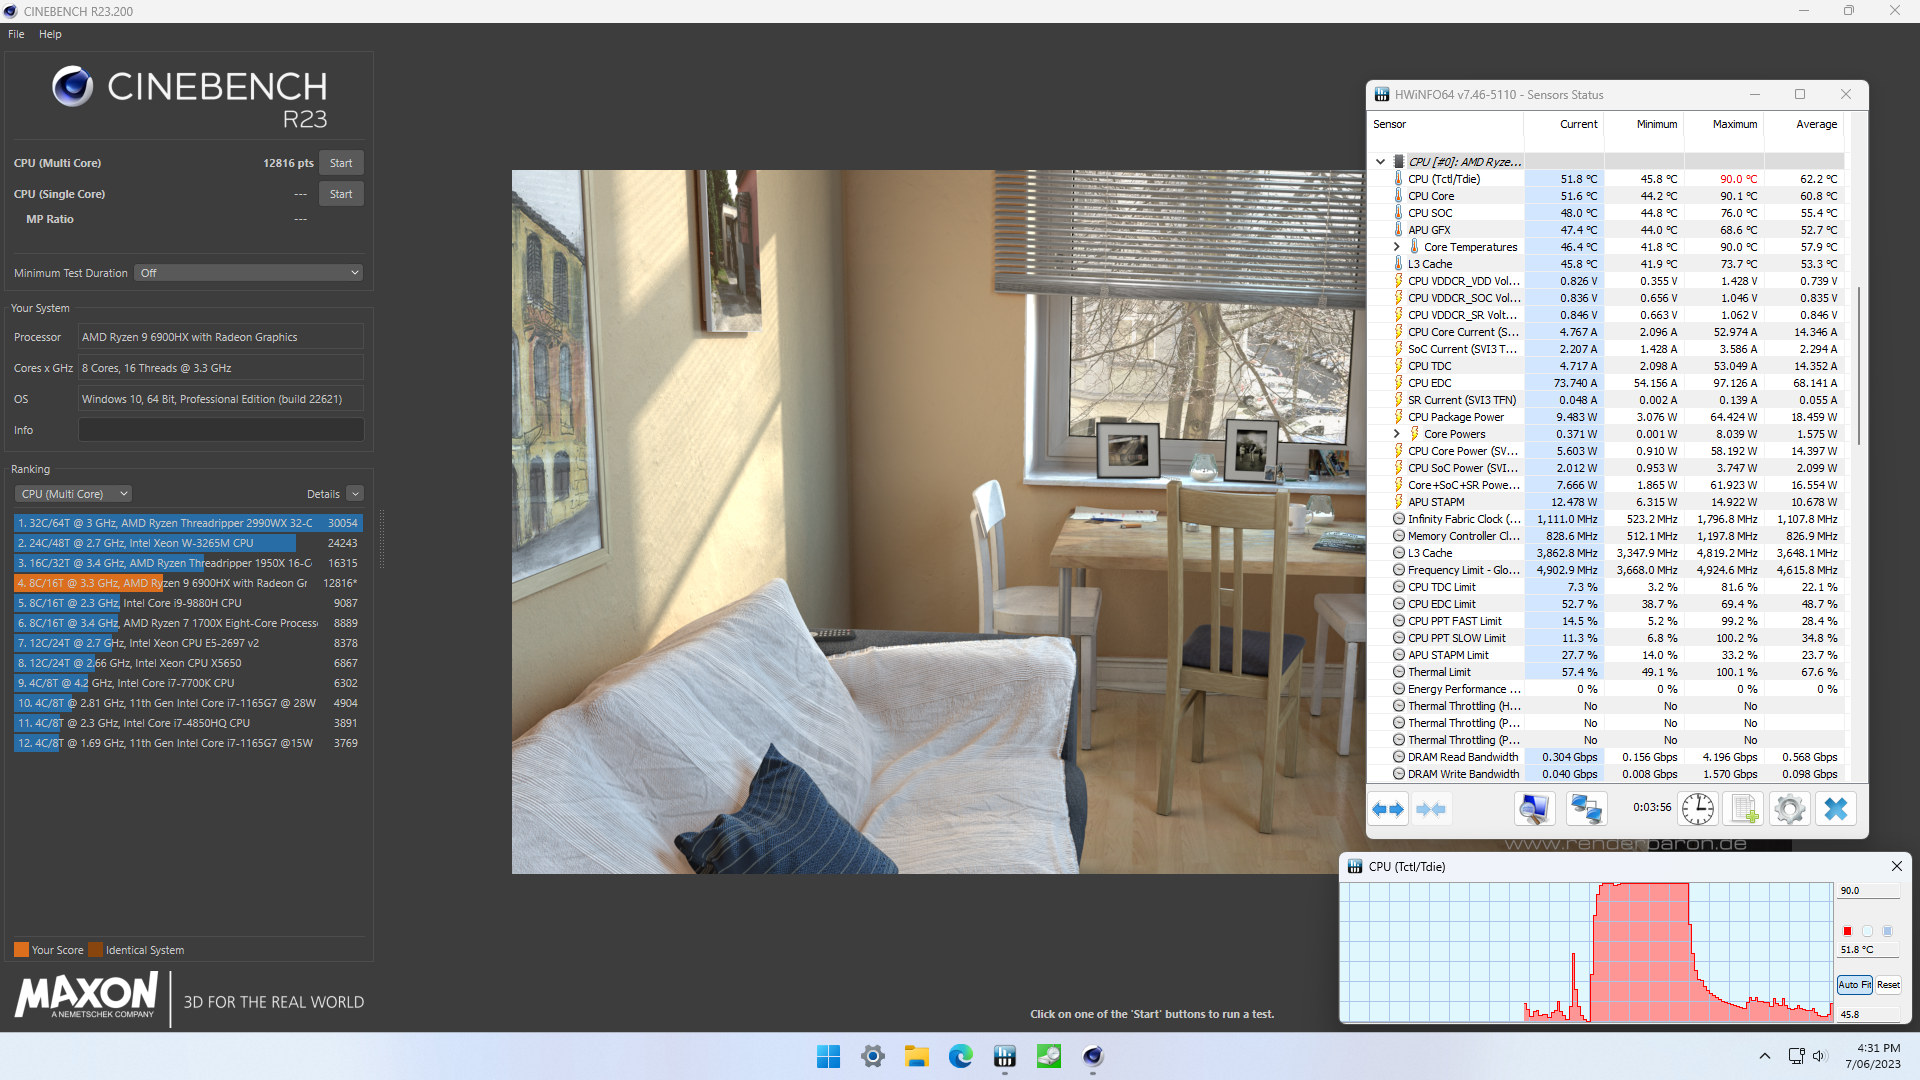Open Cinebench File menu

tap(16, 34)
